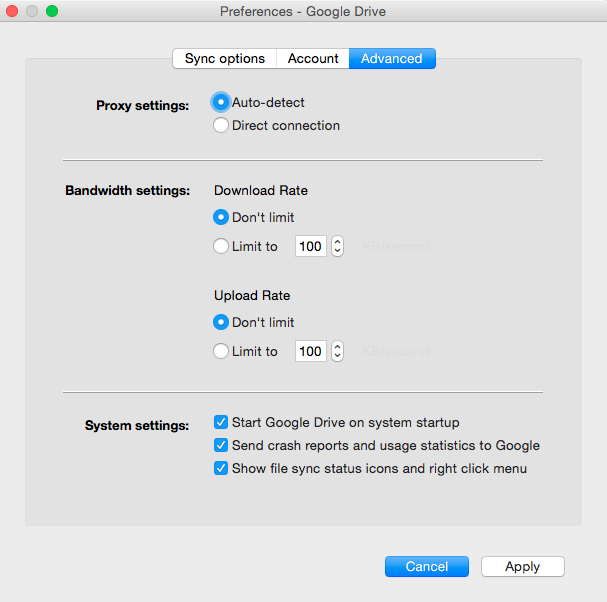Image resolution: width=607 pixels, height=602 pixels.
Task: Click the Bandwidth settings label
Action: tap(127, 190)
